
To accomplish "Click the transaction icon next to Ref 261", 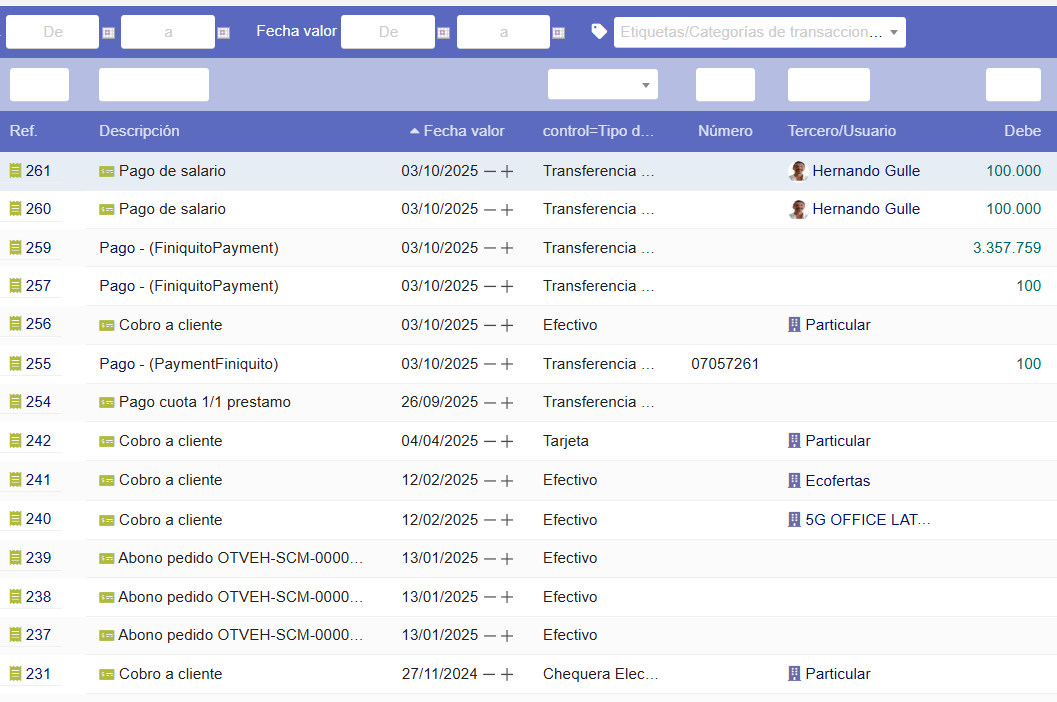I will 15,171.
